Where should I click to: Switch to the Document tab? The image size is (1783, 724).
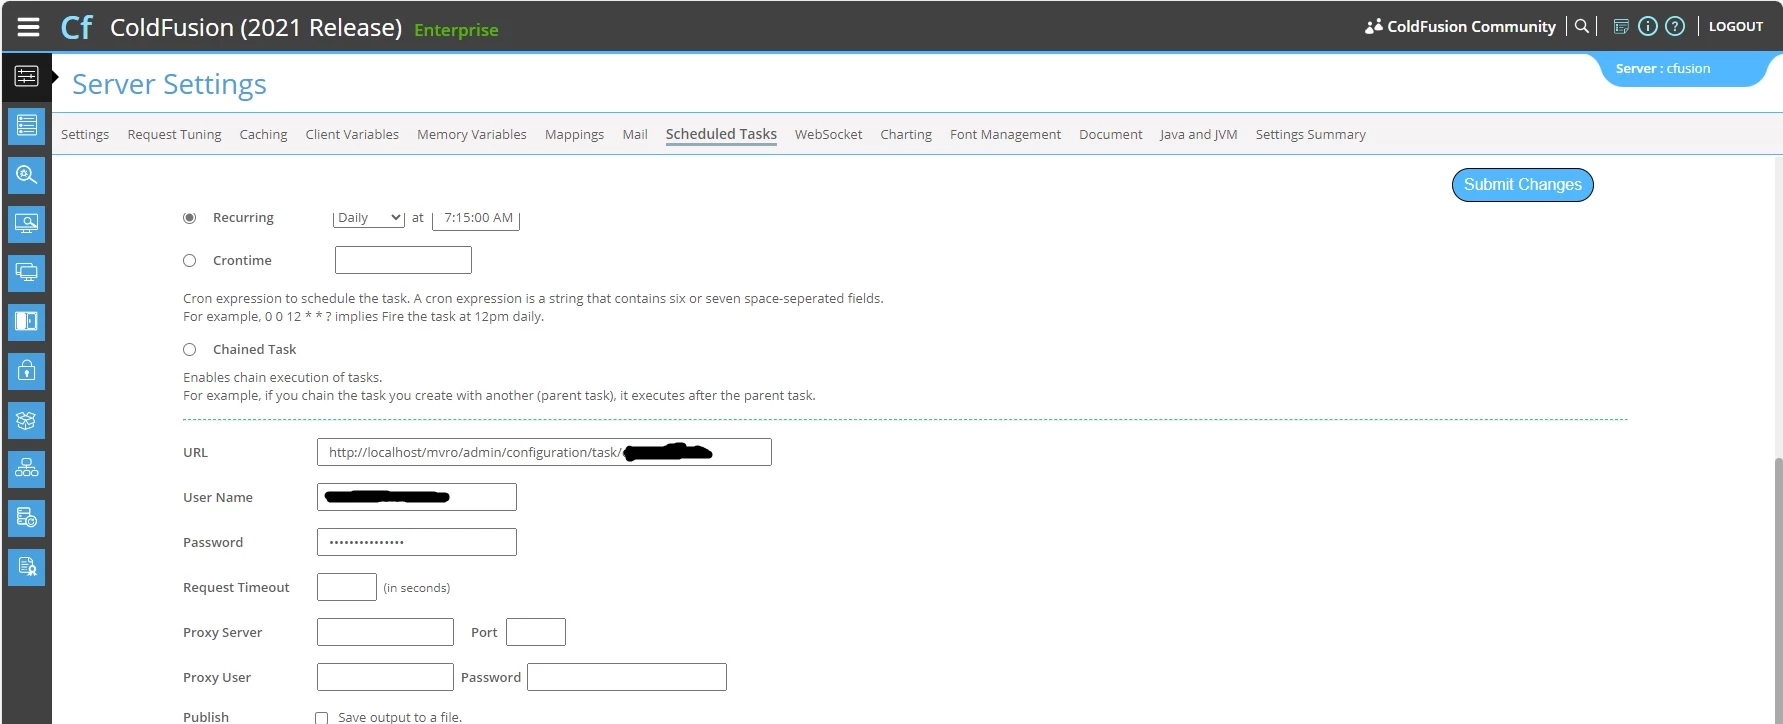(1110, 134)
